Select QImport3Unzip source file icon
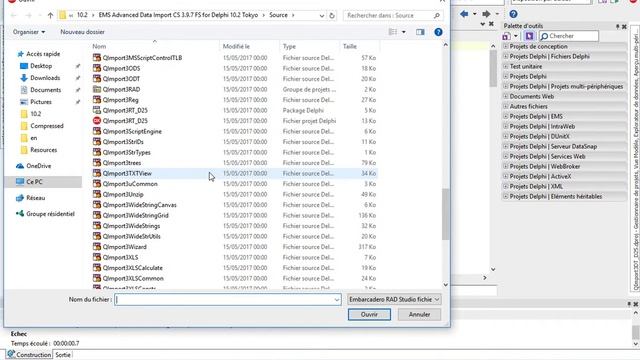This screenshot has height=360, width=640. pyautogui.click(x=97, y=194)
